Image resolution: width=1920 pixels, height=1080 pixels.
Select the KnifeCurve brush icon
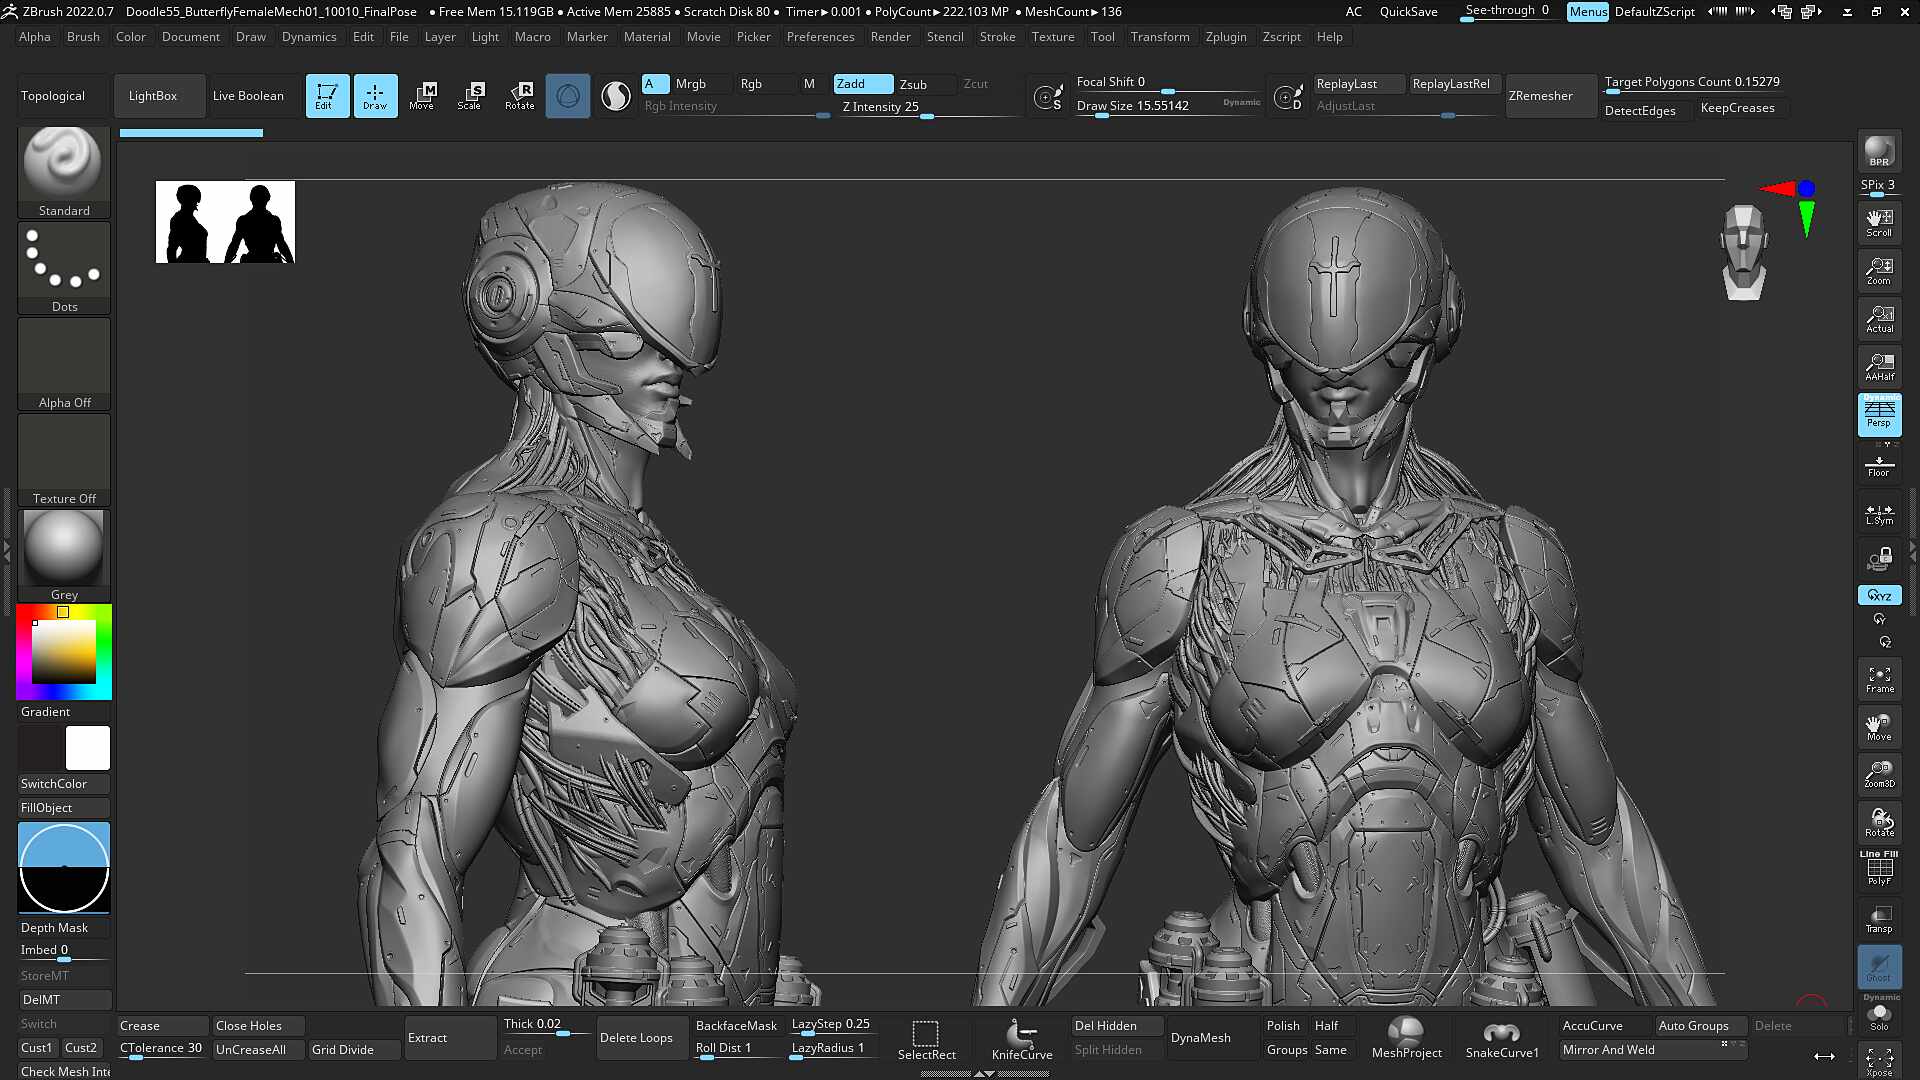point(1021,1039)
